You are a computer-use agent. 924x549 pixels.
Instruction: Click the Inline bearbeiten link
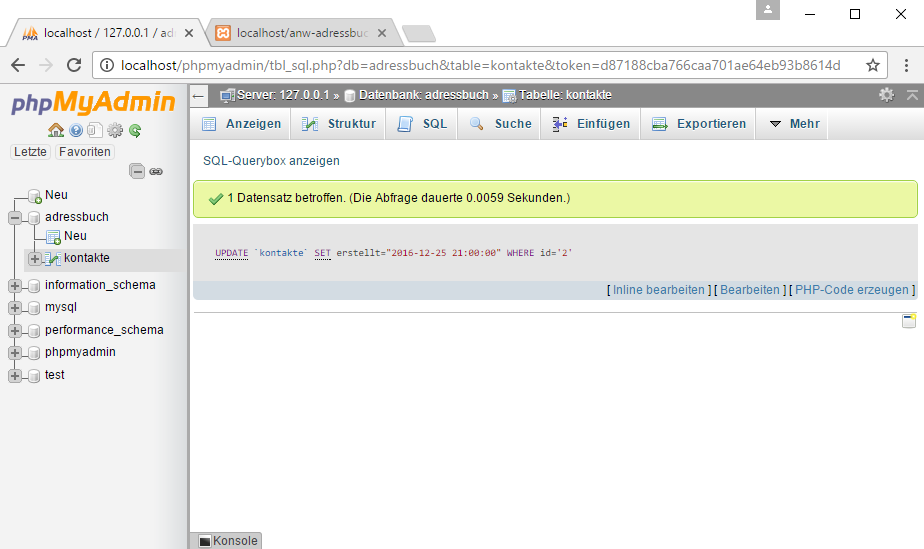(x=658, y=290)
